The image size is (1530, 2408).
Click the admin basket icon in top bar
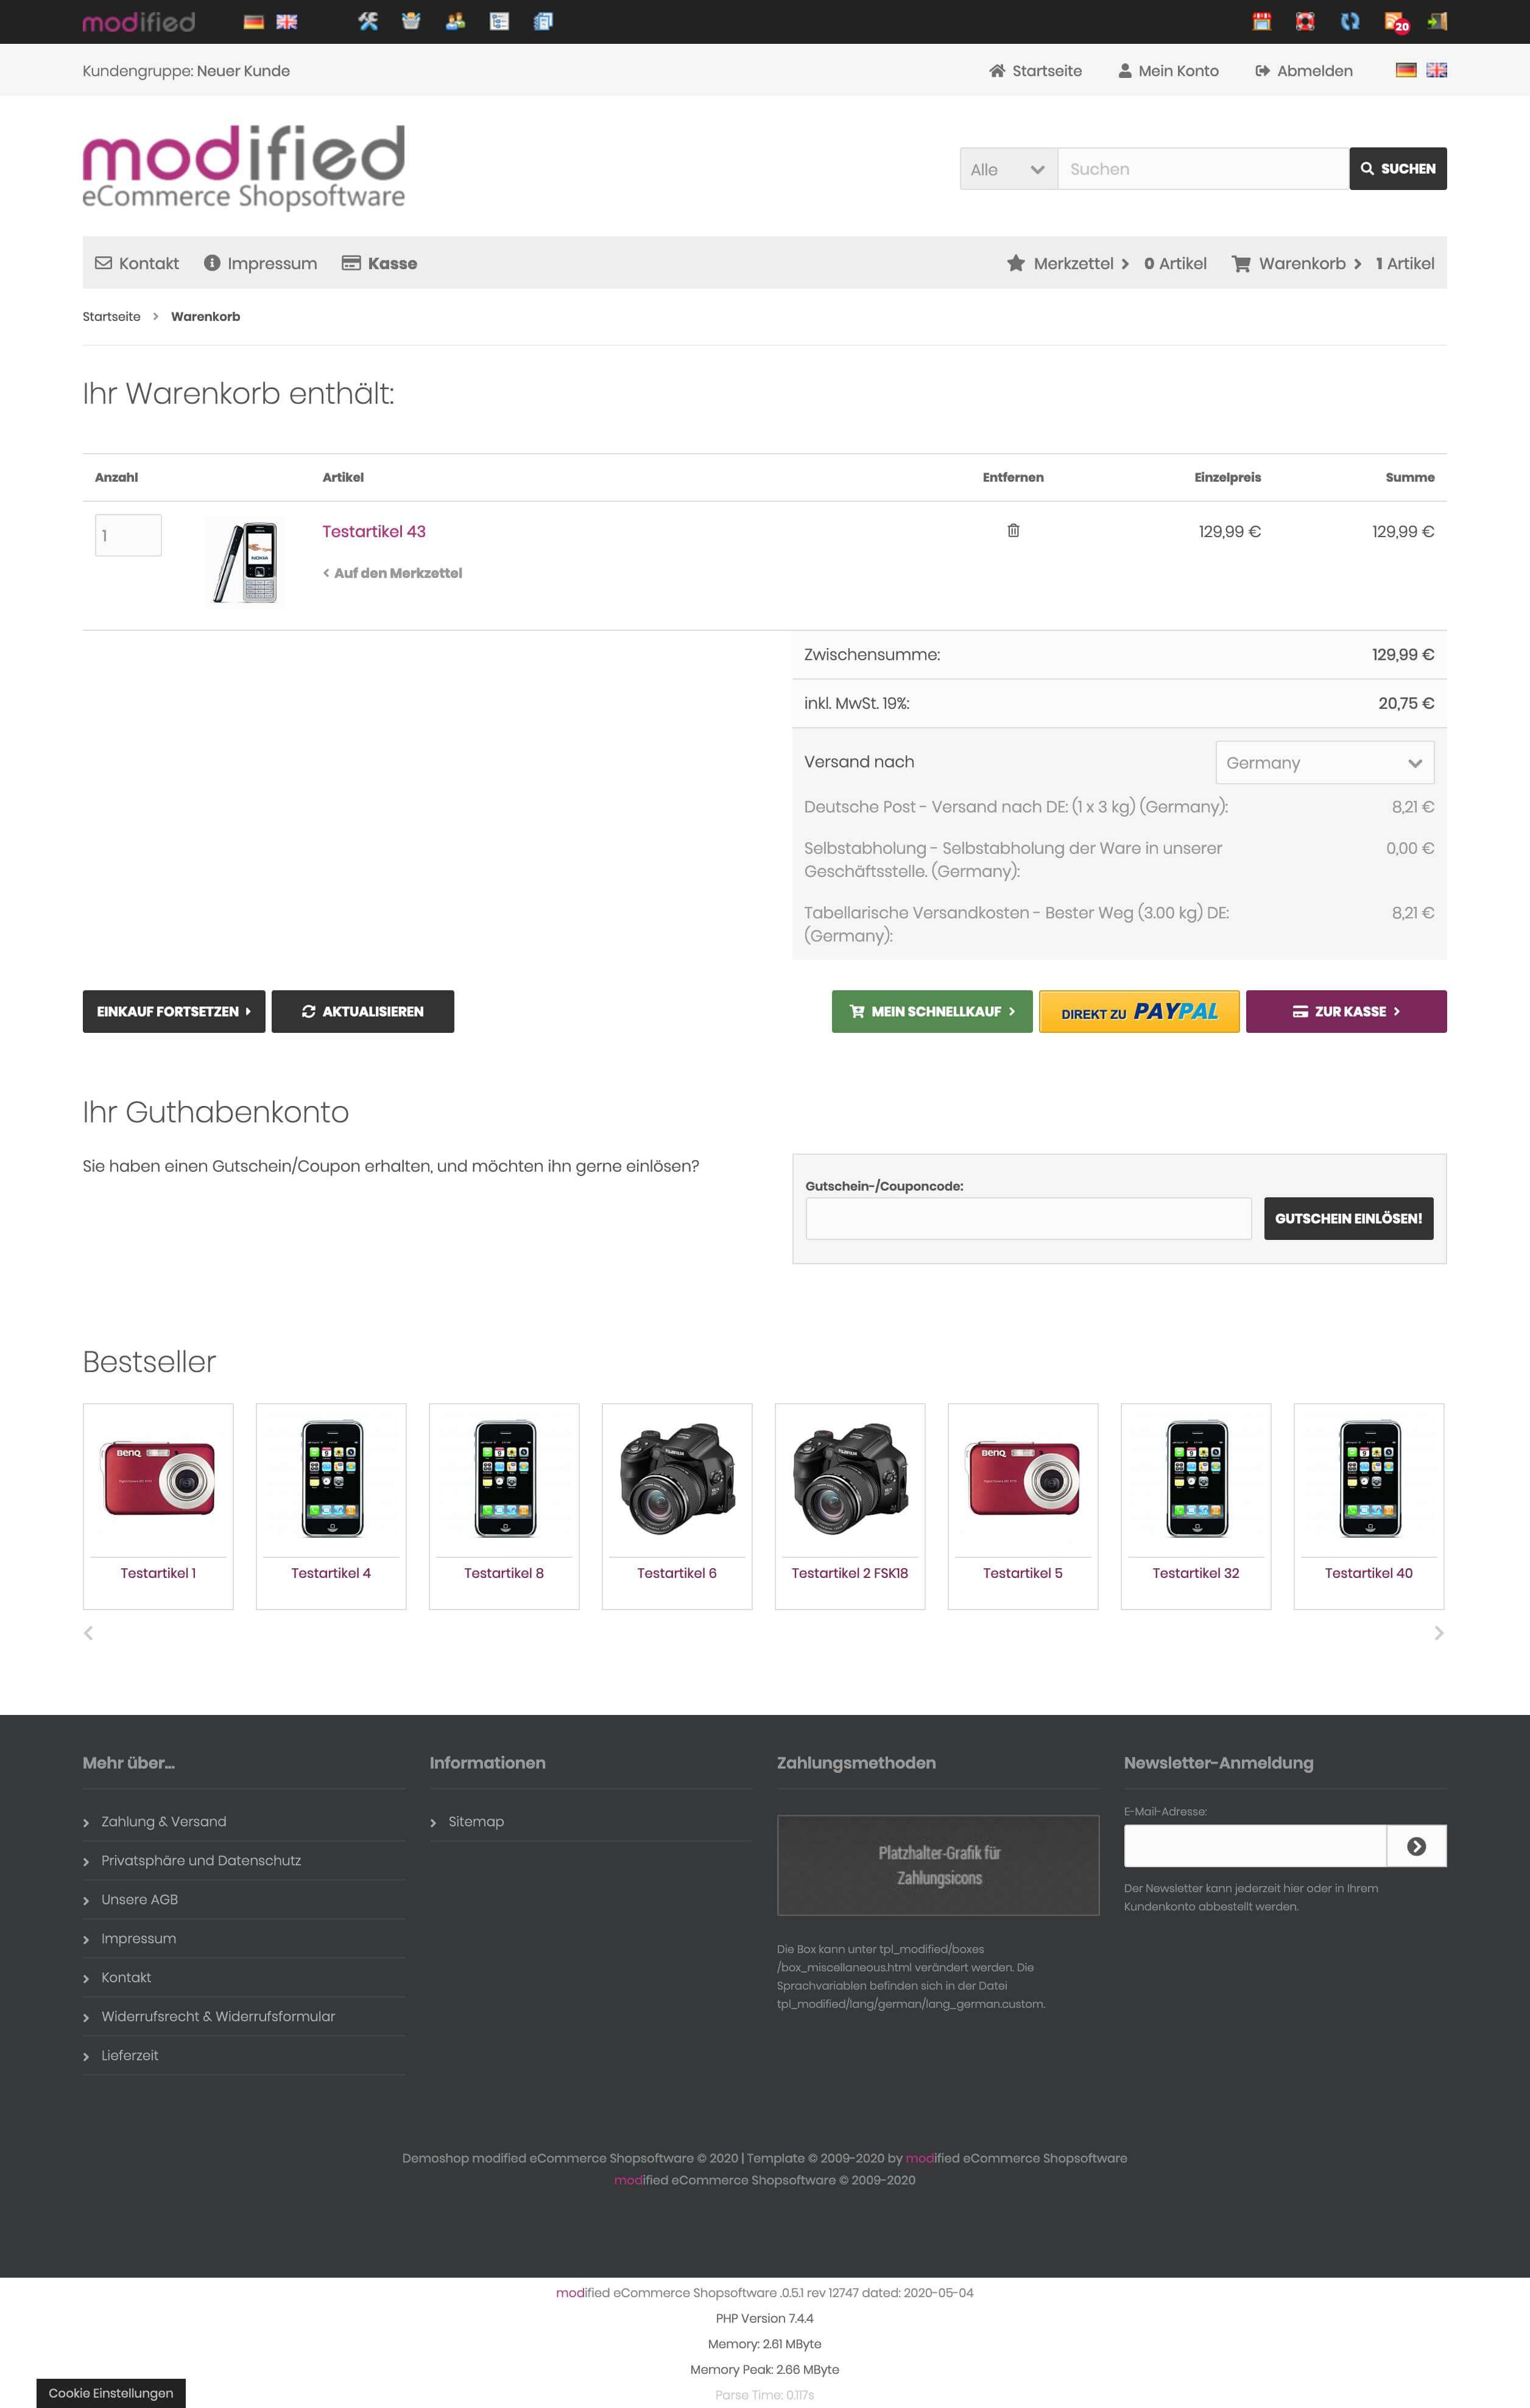(411, 21)
